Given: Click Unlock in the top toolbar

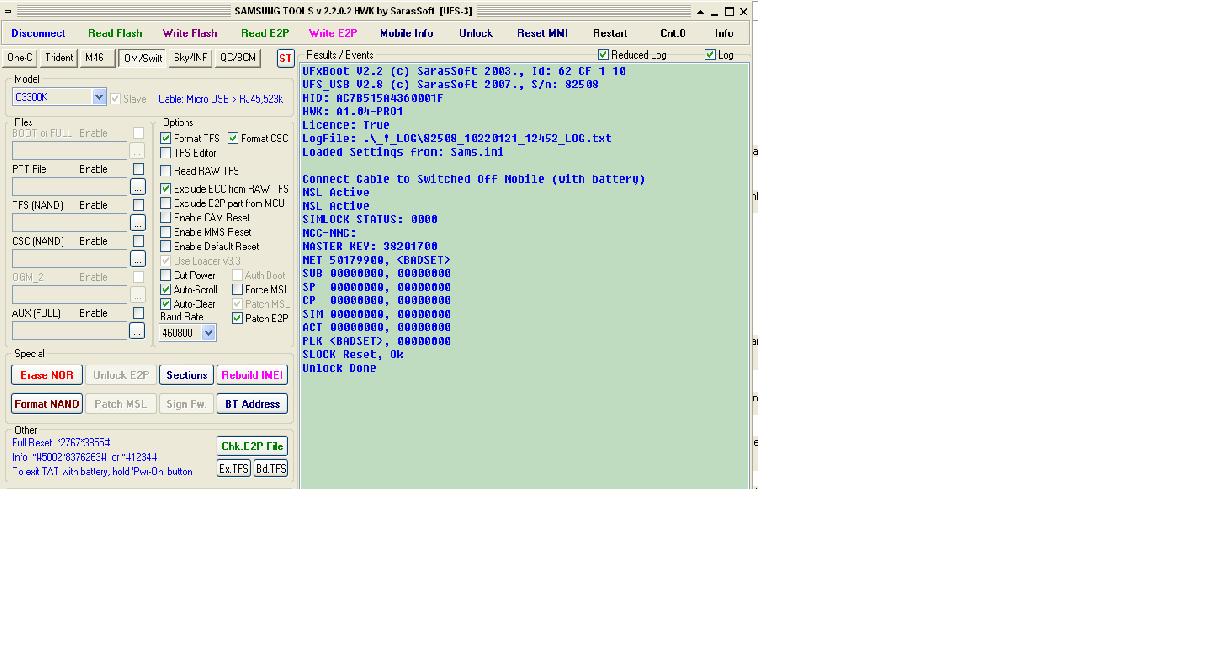Looking at the screenshot, I should (x=476, y=33).
